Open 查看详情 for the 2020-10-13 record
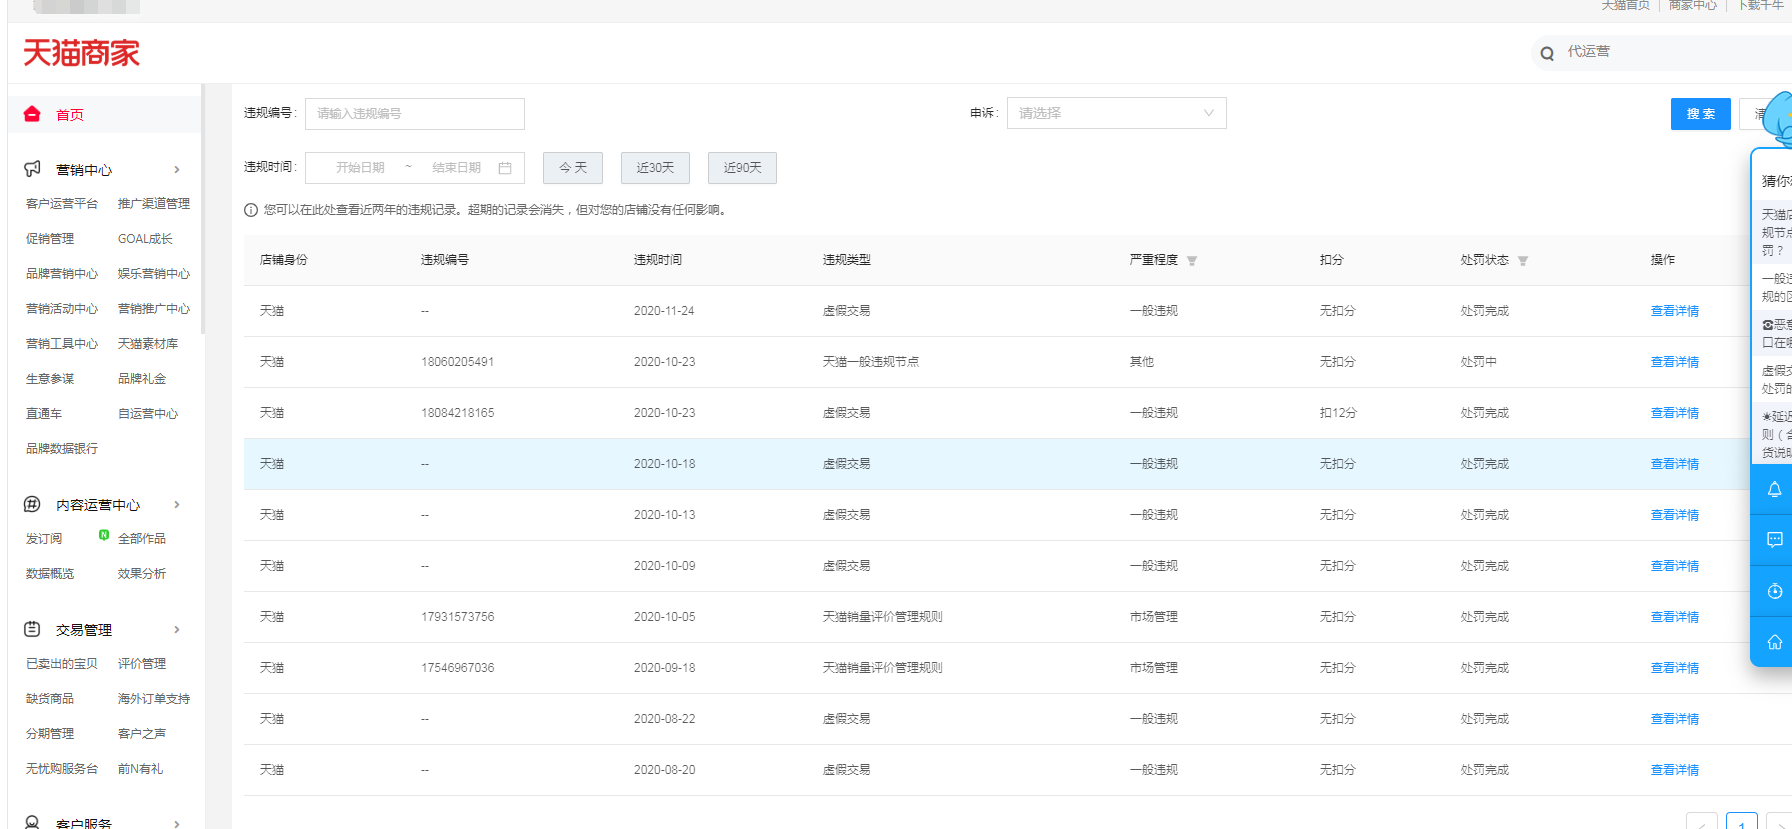The height and width of the screenshot is (829, 1792). tap(1675, 515)
